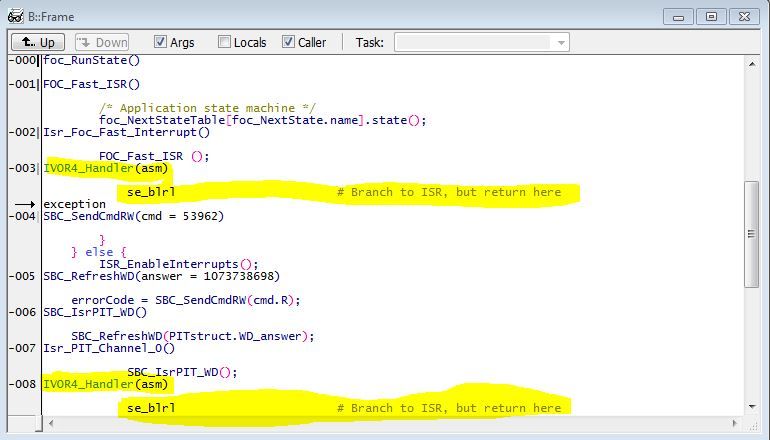Click the 'SBC_IsrPIT_WD();' caller line
770x440 pixels.
coord(182,372)
